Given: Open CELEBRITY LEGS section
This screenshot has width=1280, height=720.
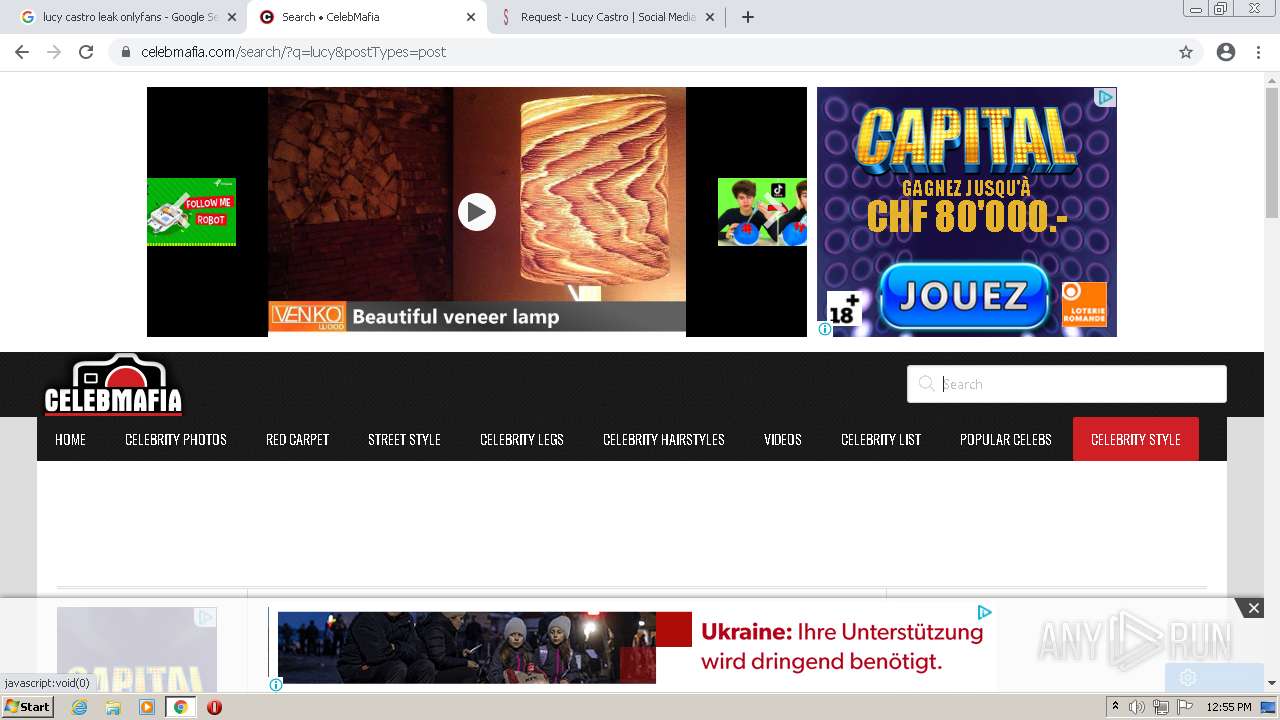Looking at the screenshot, I should [x=522, y=439].
